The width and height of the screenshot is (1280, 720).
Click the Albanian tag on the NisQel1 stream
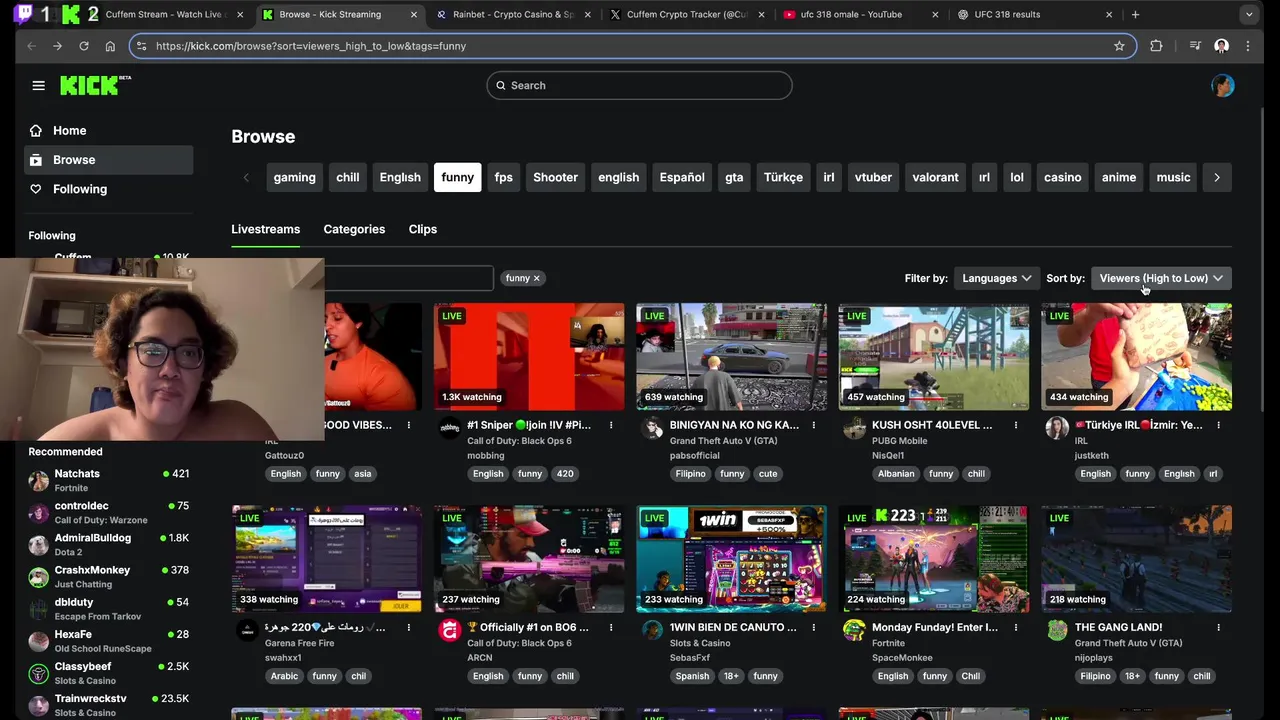pos(896,474)
